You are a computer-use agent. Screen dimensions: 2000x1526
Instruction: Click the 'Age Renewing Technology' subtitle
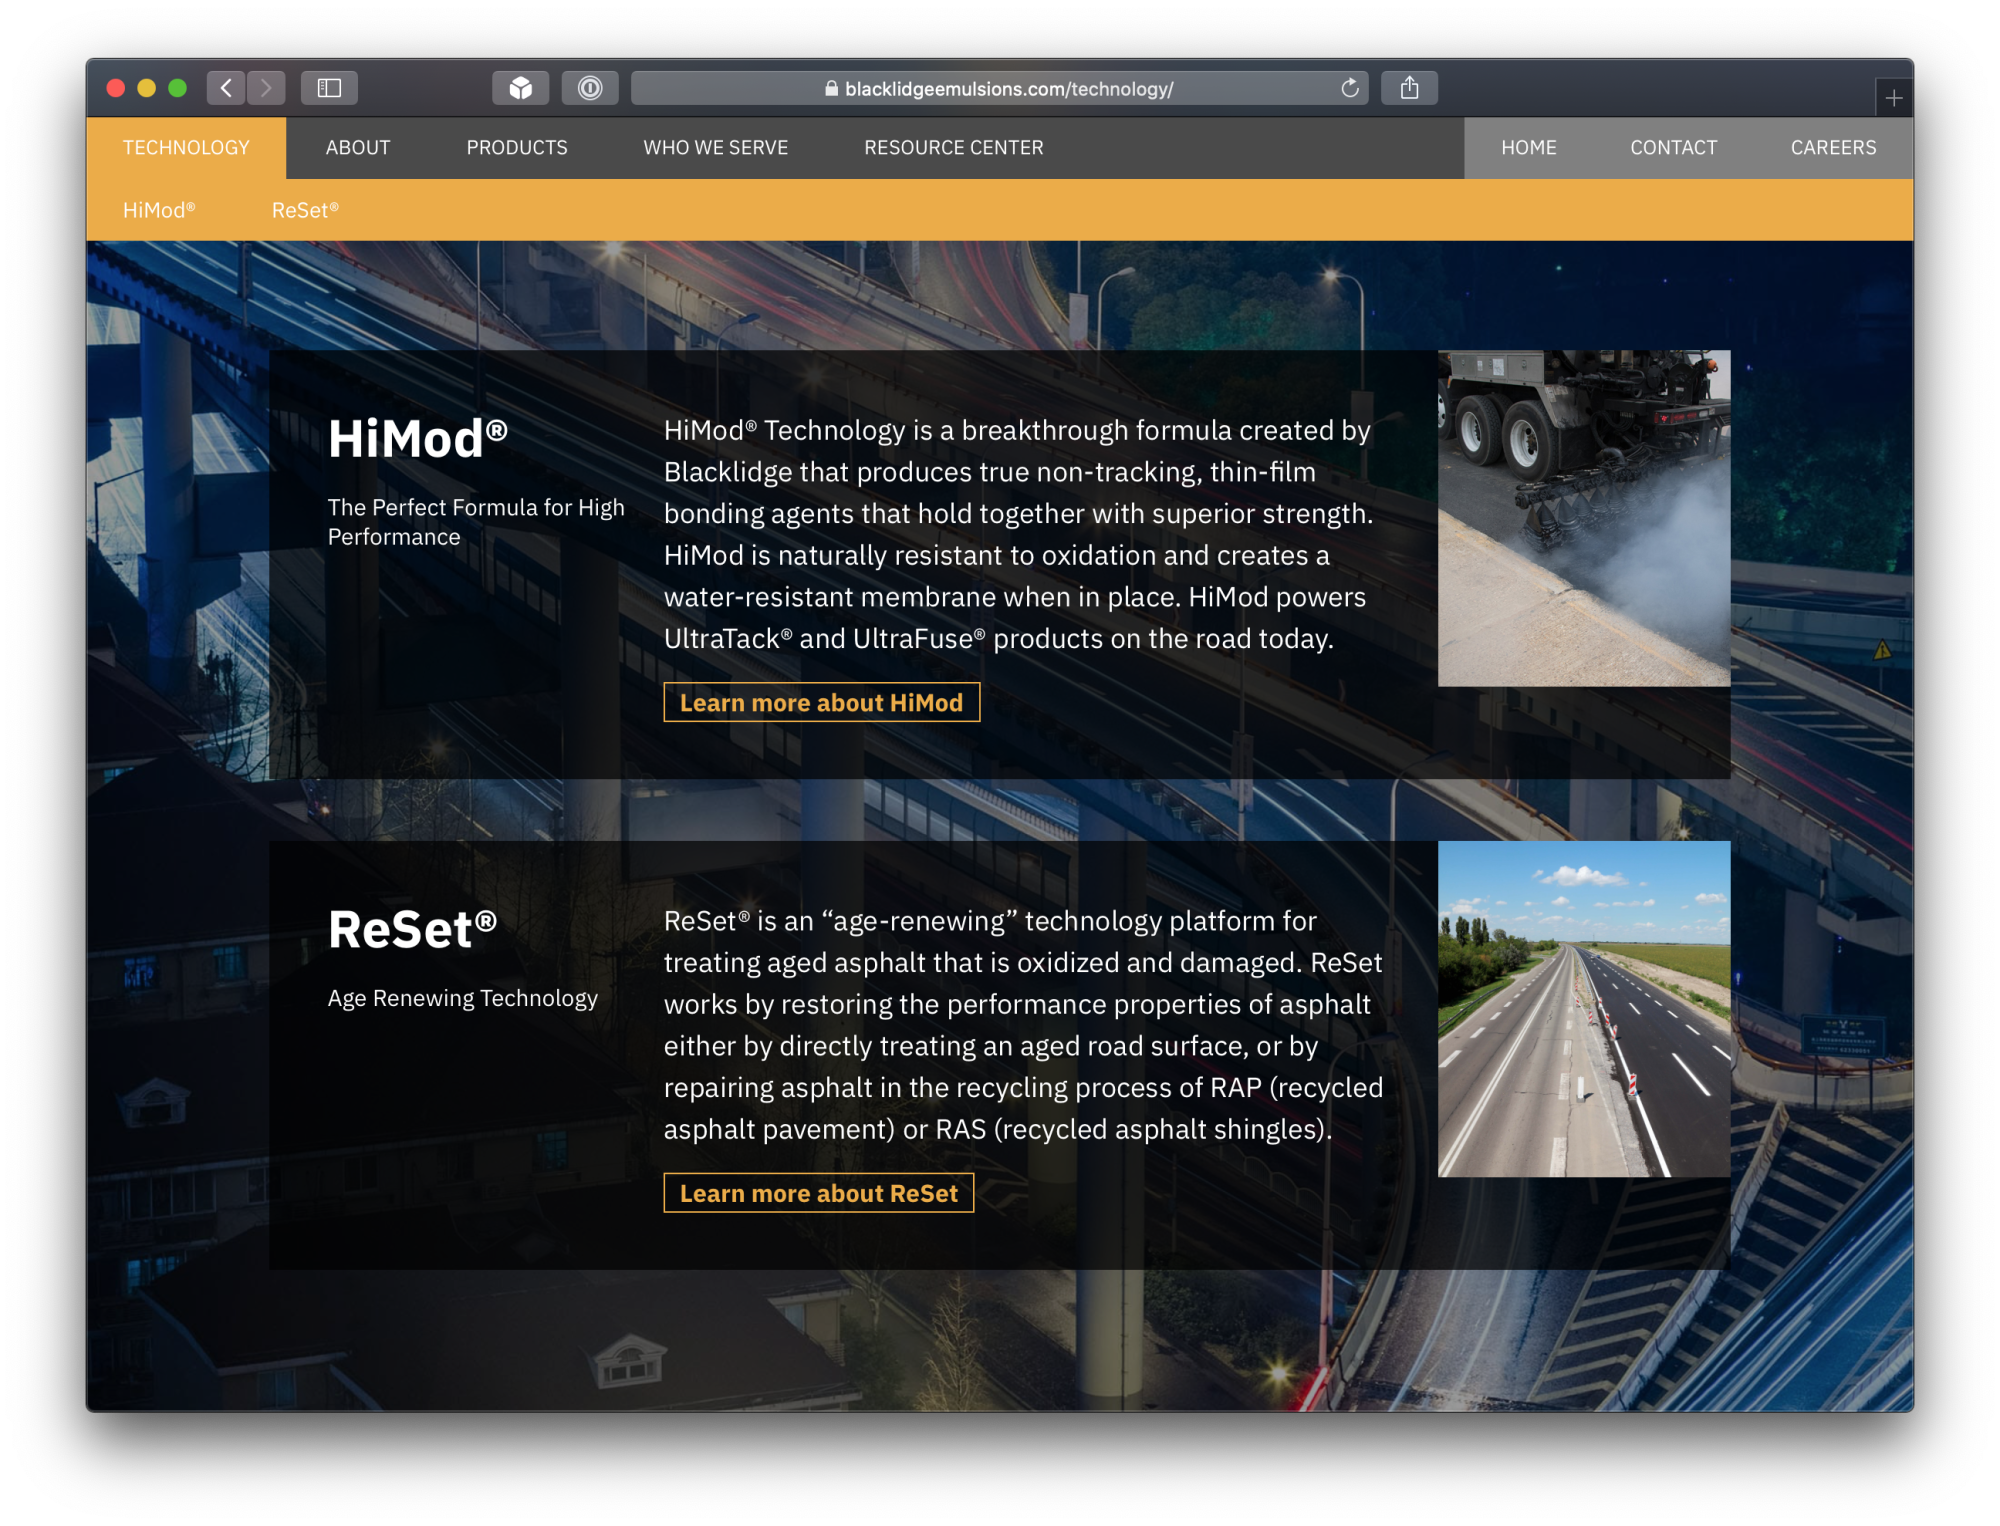[x=463, y=998]
